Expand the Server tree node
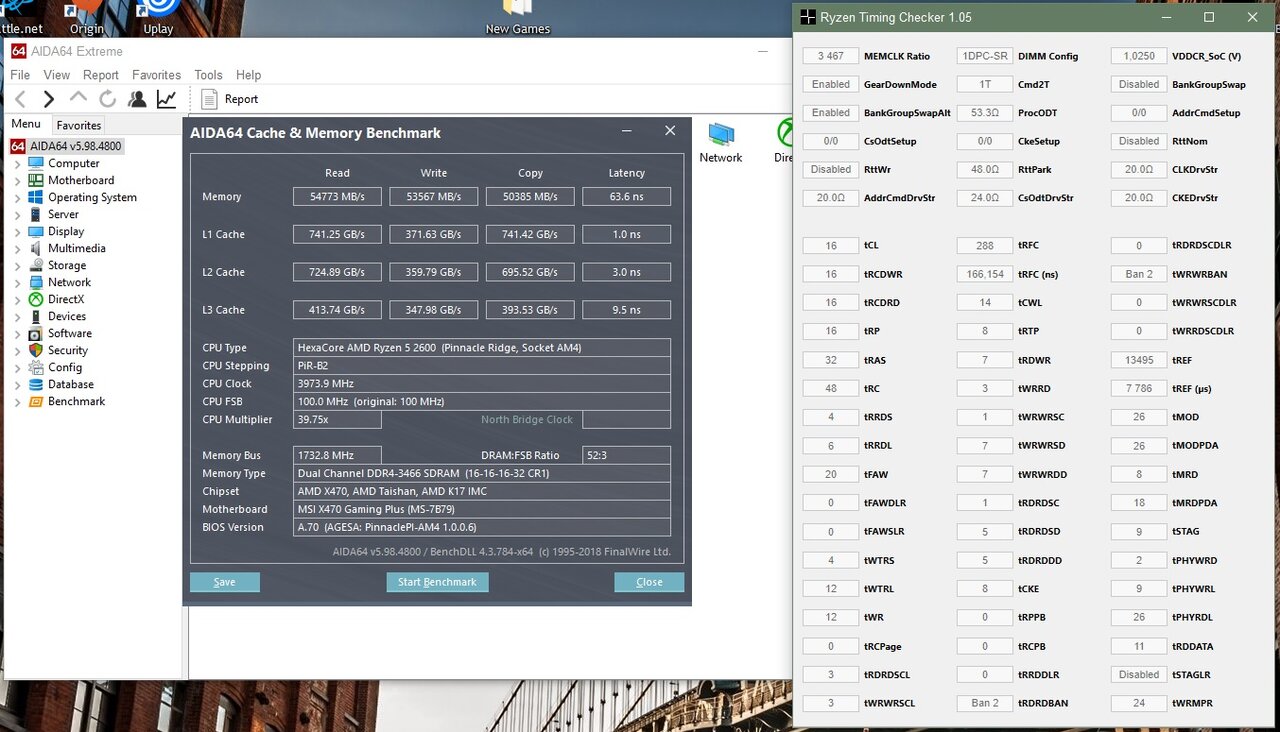 (x=17, y=214)
